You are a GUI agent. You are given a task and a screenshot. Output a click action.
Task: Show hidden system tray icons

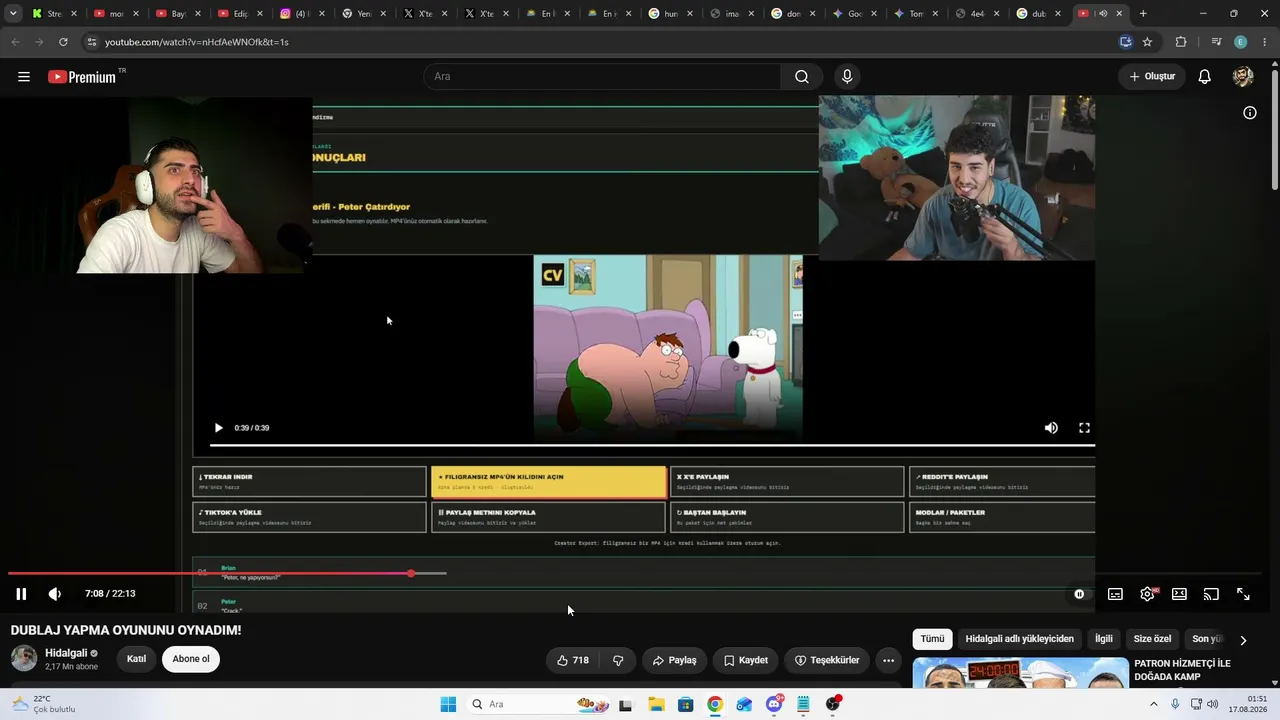click(x=1153, y=704)
